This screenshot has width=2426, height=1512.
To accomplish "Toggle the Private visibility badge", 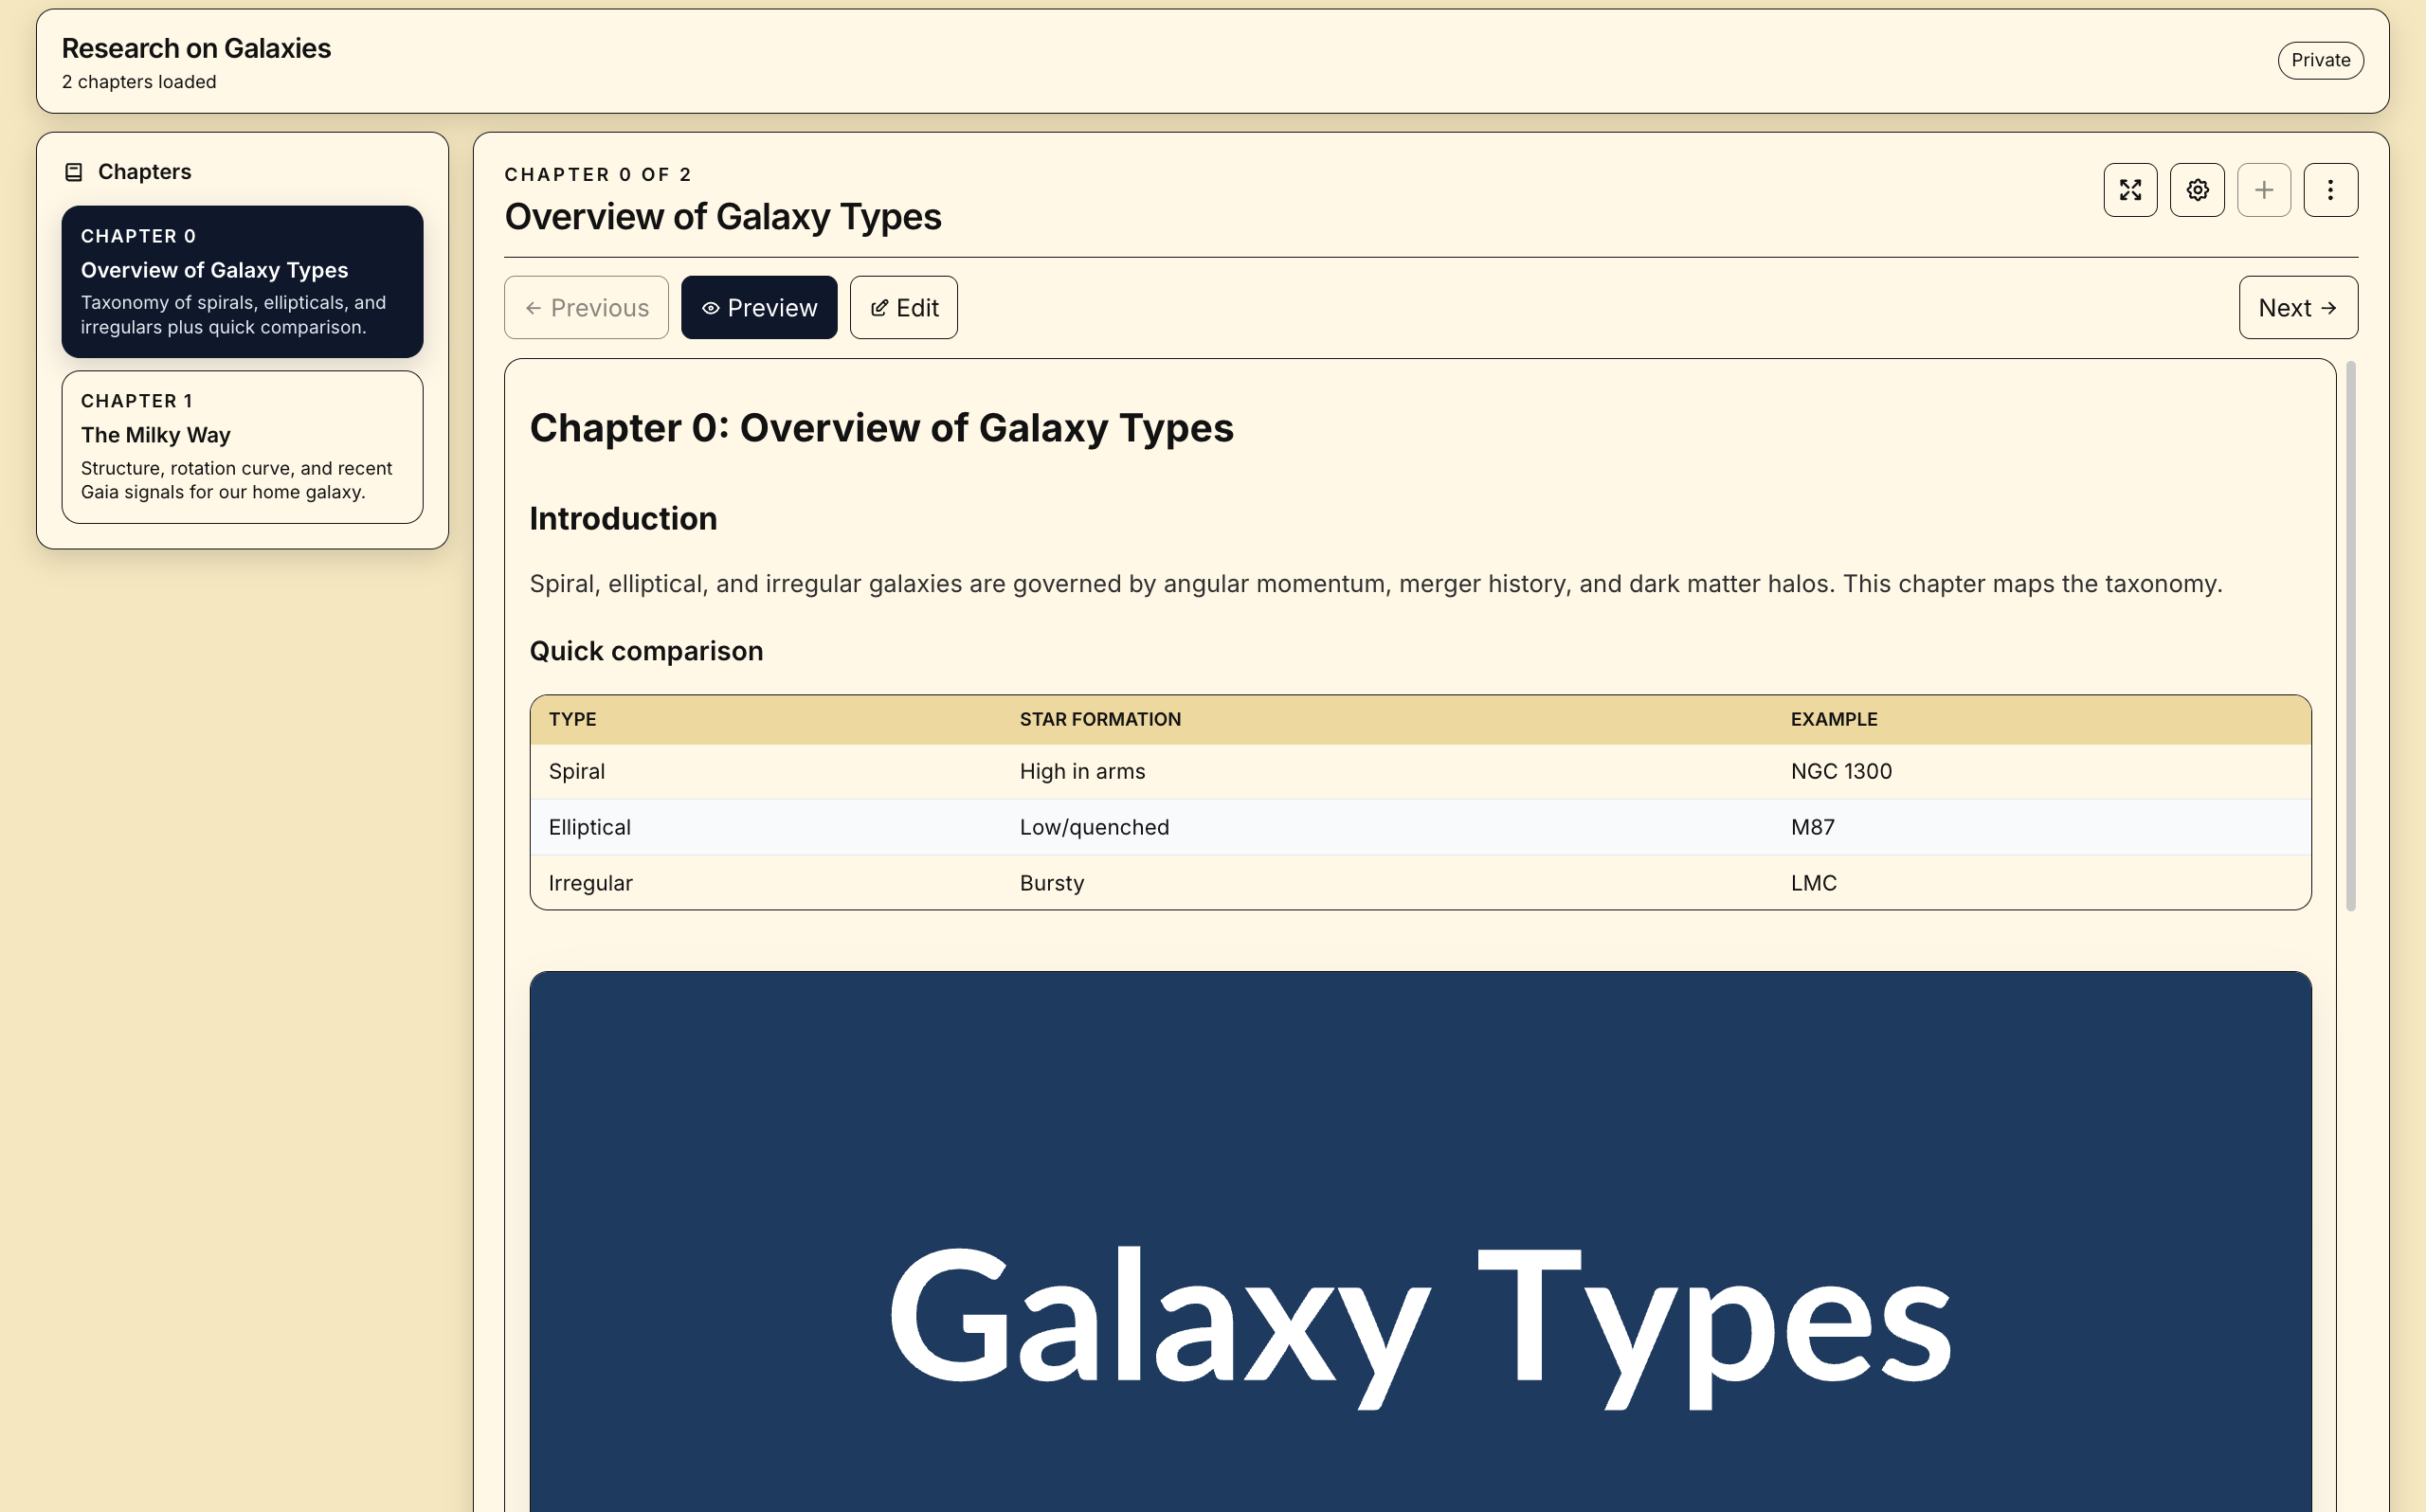I will tap(2320, 60).
